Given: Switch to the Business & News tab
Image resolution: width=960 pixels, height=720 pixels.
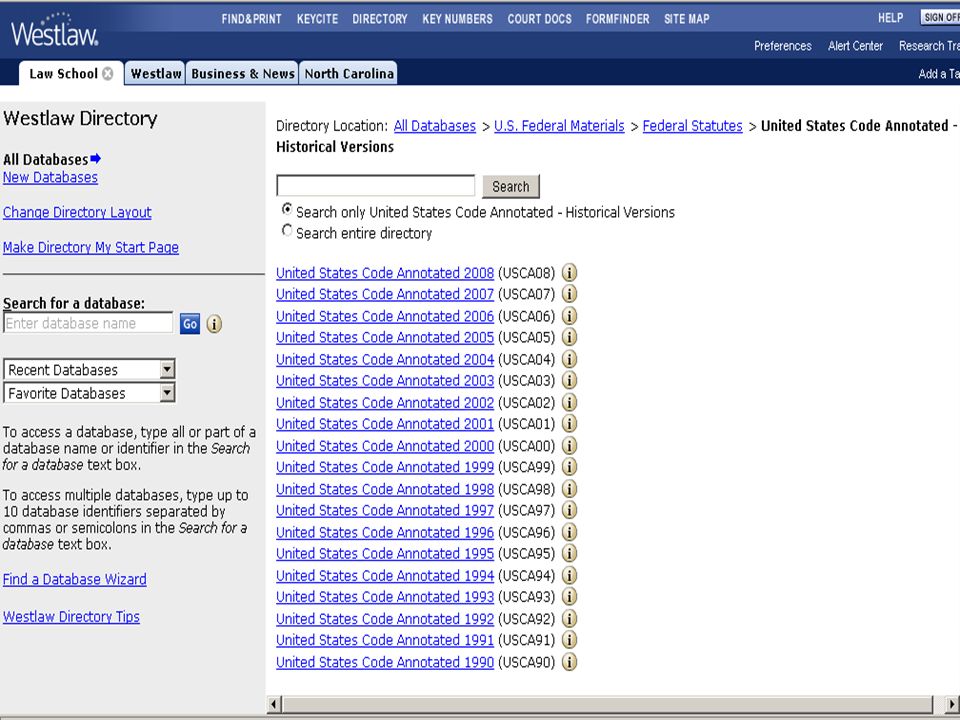Looking at the screenshot, I should 242,73.
